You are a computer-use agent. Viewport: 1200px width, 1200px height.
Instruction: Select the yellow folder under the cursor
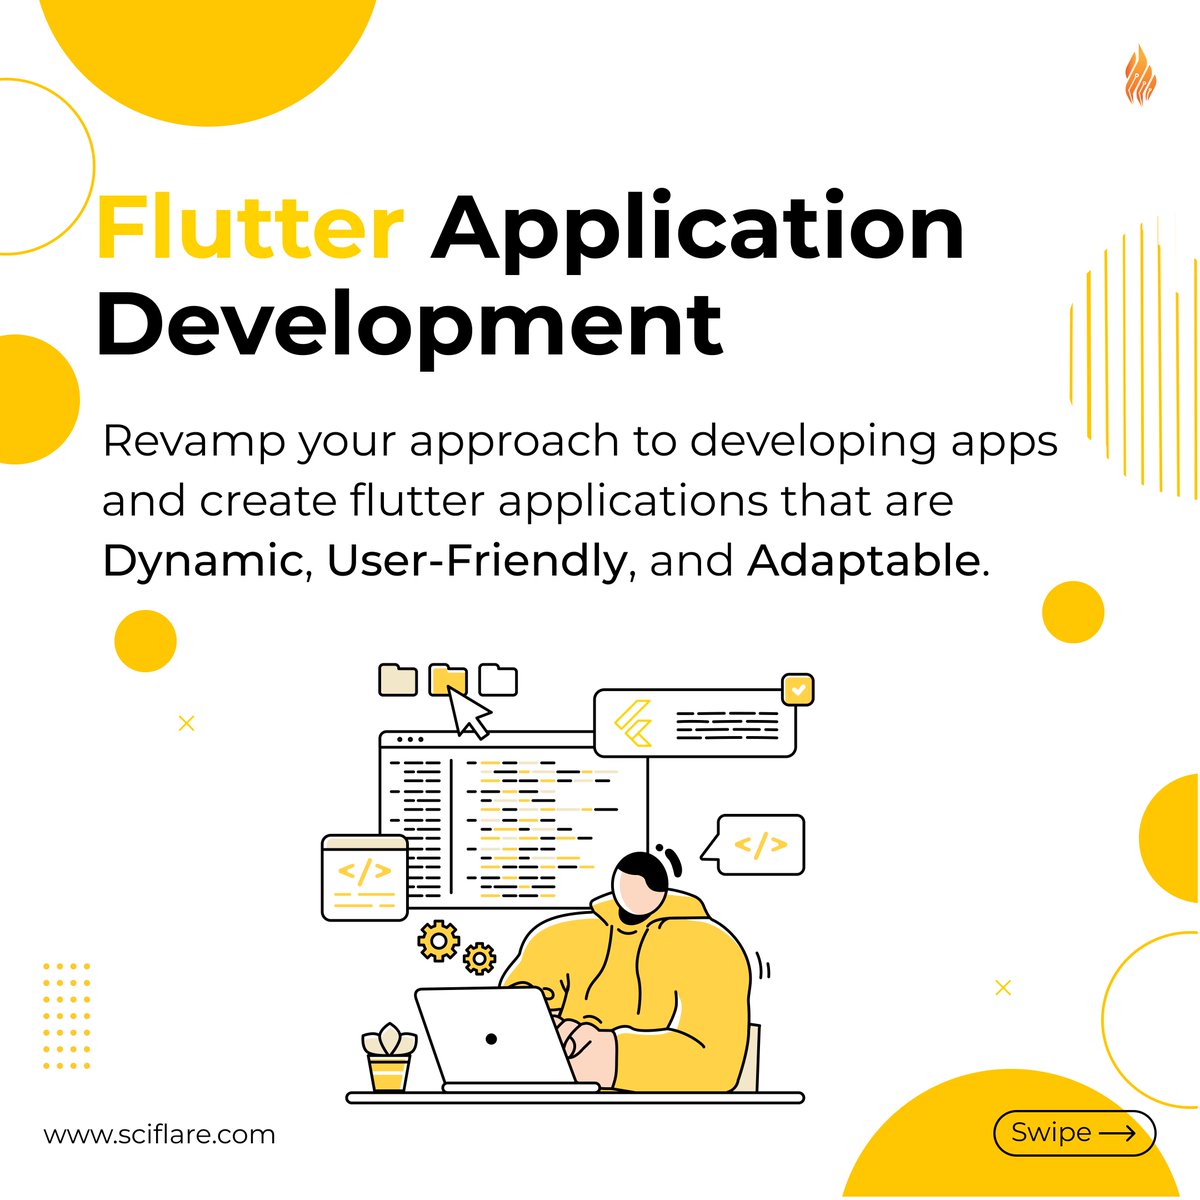tap(447, 679)
